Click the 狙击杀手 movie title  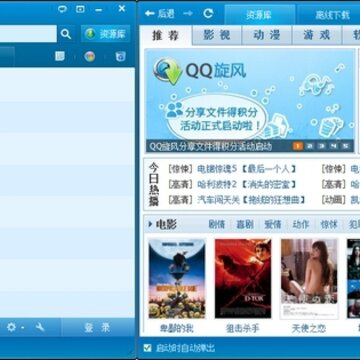[243, 329]
